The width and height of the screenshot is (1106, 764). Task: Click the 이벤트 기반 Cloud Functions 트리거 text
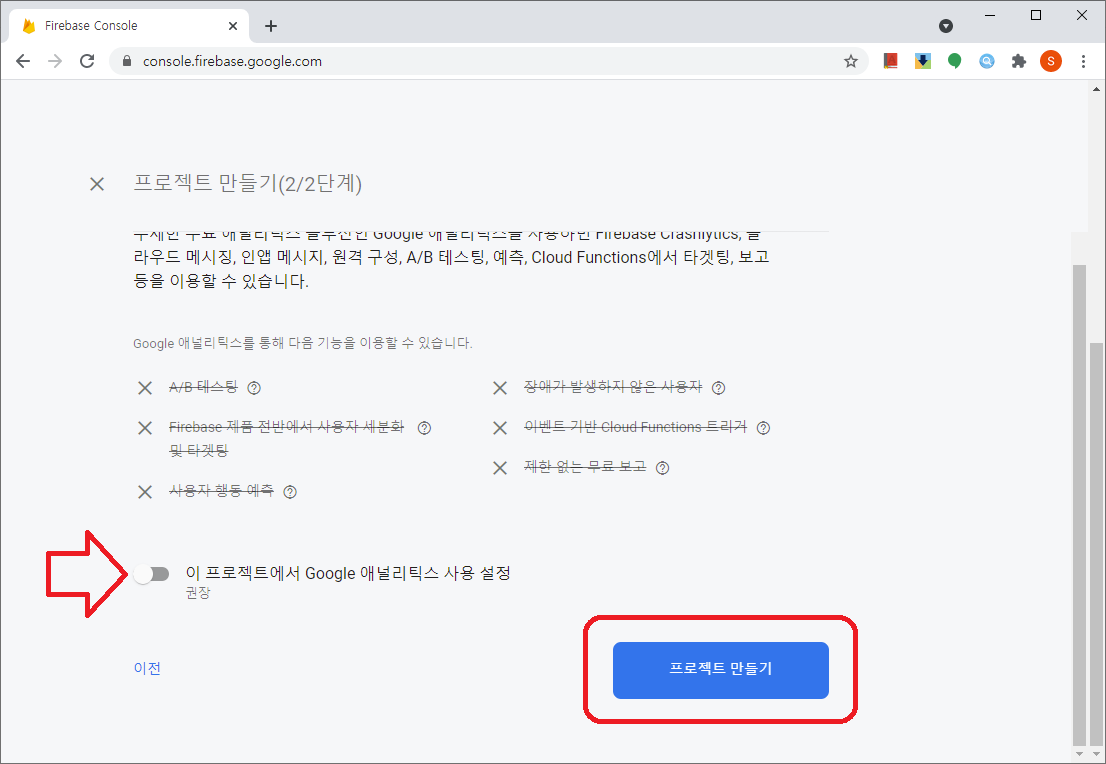tap(636, 427)
